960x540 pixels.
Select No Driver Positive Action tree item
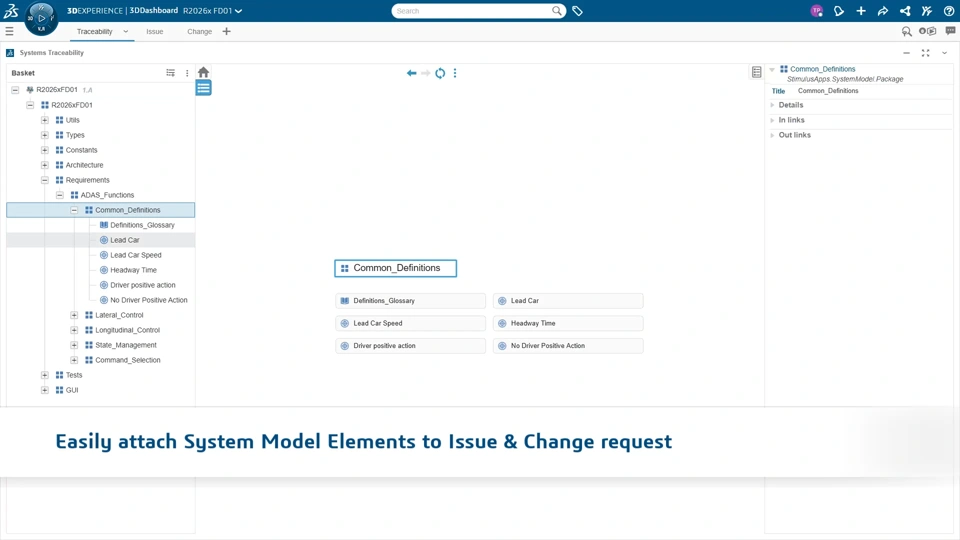point(149,300)
